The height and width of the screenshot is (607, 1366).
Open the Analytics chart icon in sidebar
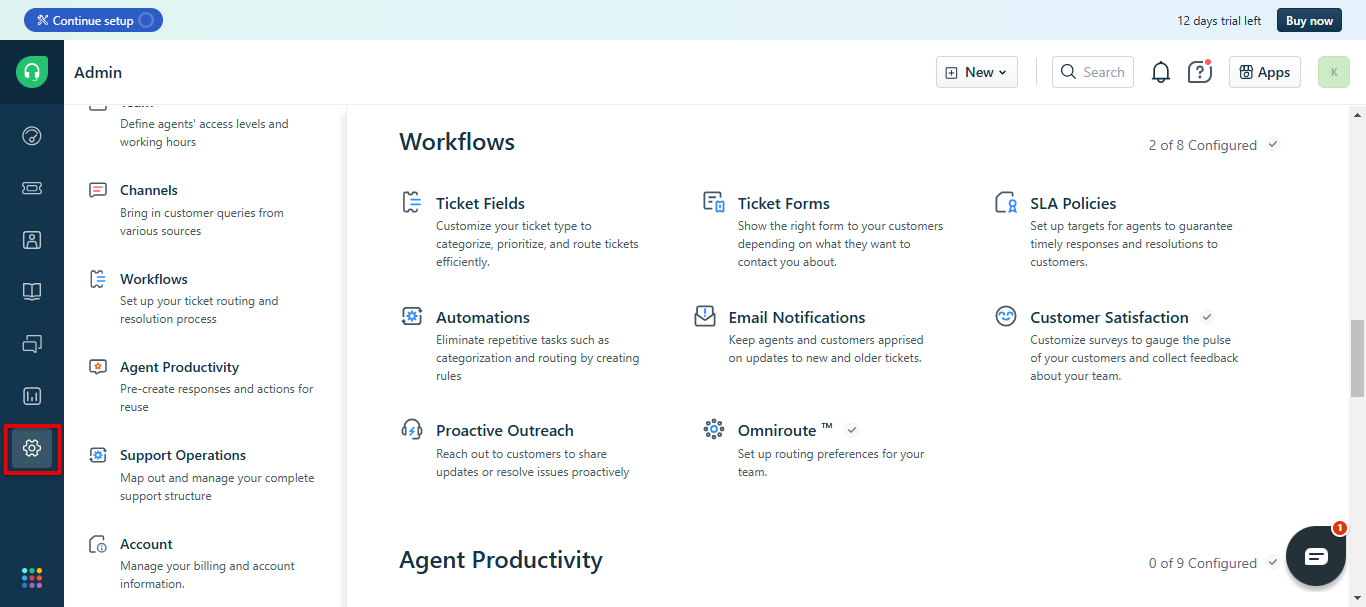32,396
